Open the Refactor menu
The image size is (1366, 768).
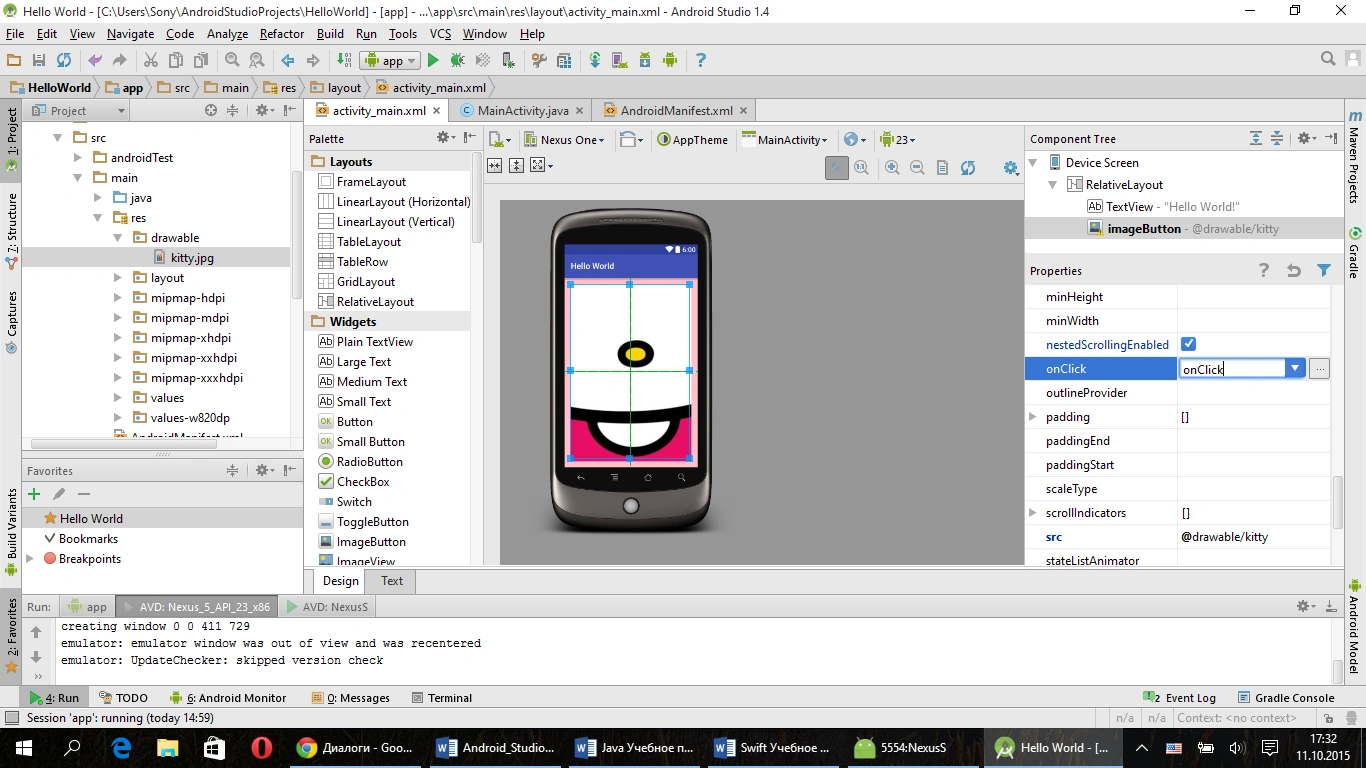click(281, 34)
